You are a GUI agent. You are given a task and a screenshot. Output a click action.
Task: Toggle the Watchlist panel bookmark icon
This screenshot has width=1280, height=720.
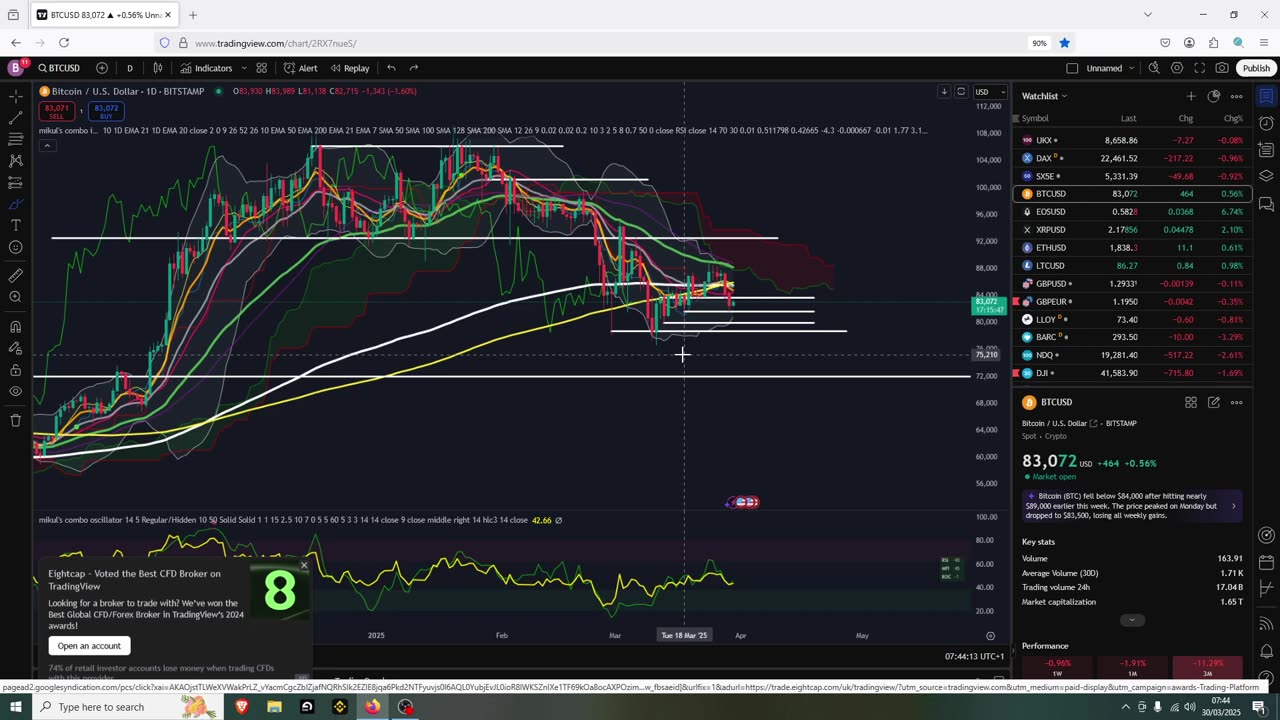[1266, 96]
